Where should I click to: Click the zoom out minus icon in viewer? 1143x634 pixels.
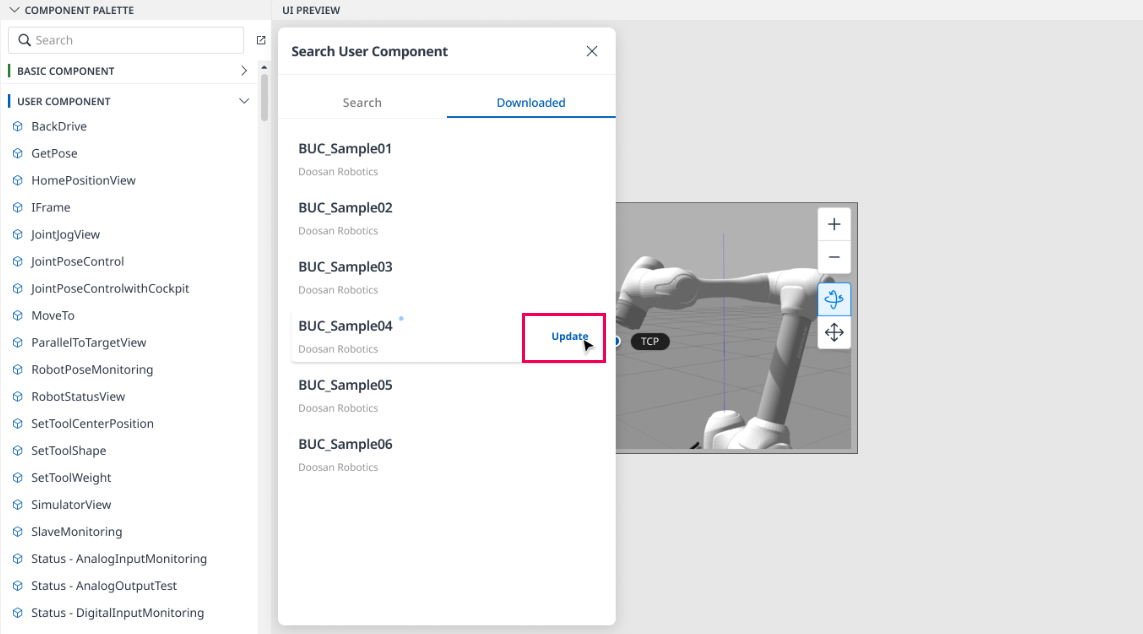coord(834,257)
